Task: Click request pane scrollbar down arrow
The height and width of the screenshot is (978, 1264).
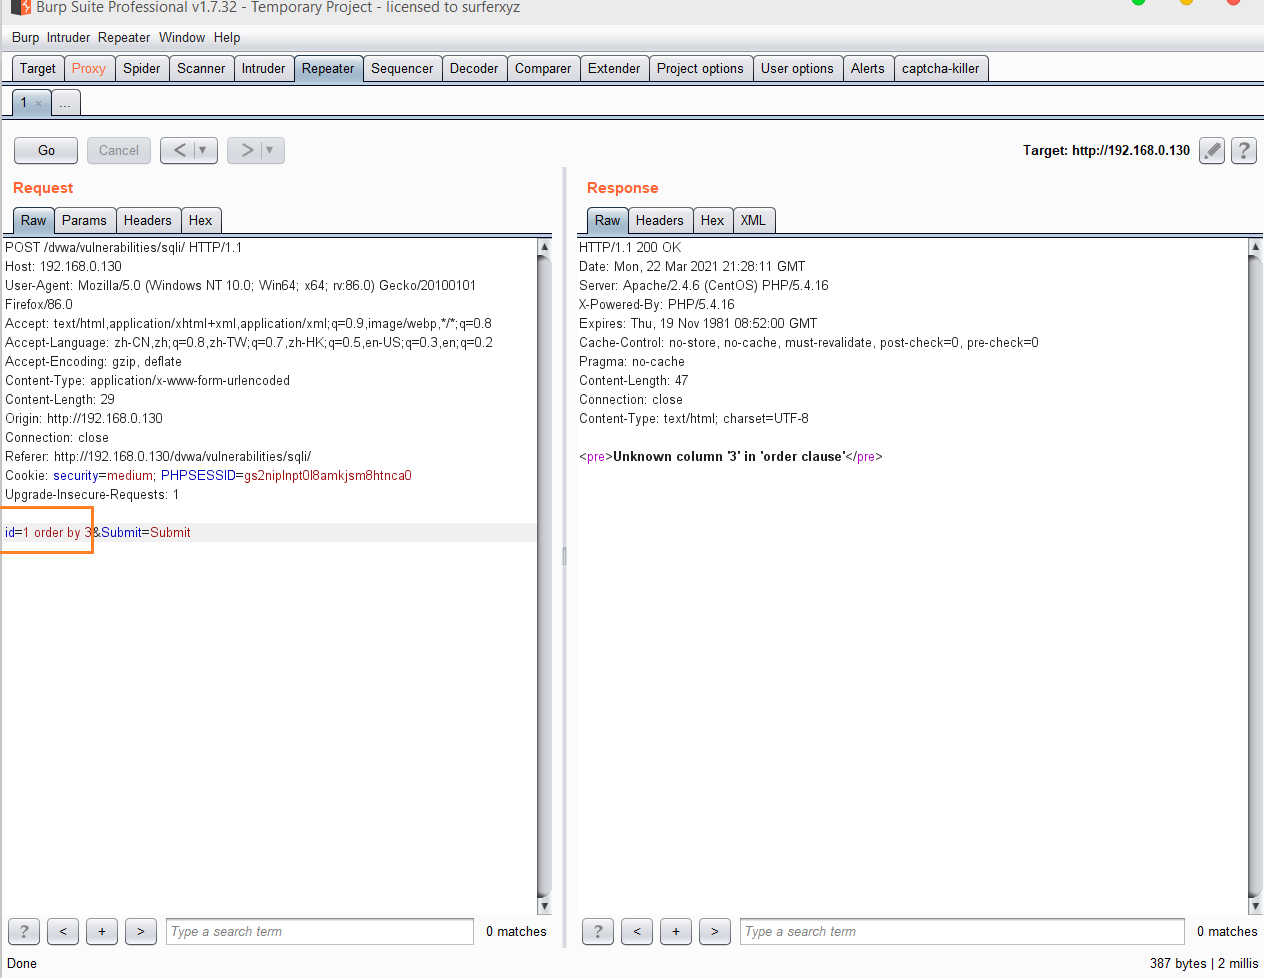Action: tap(545, 906)
